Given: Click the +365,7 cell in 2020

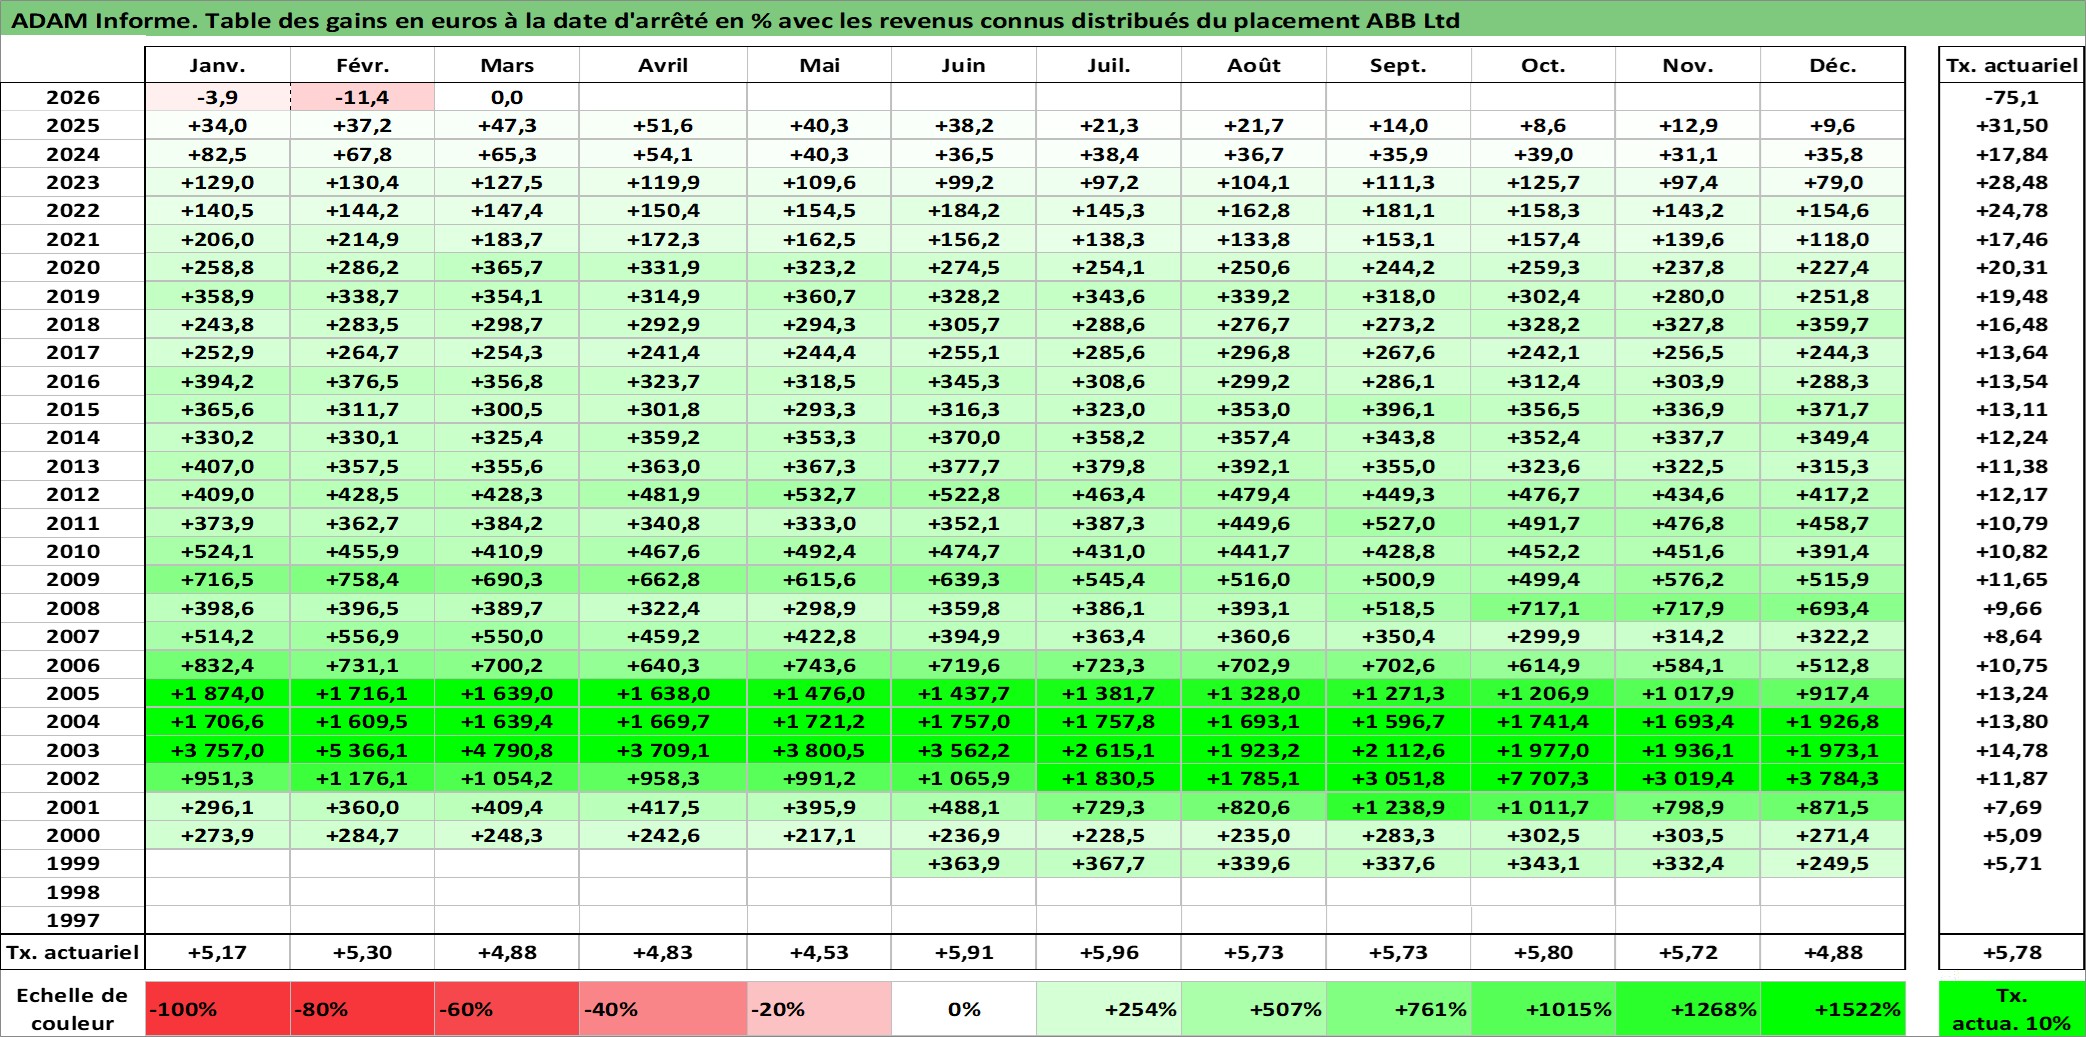Looking at the screenshot, I should [x=507, y=267].
